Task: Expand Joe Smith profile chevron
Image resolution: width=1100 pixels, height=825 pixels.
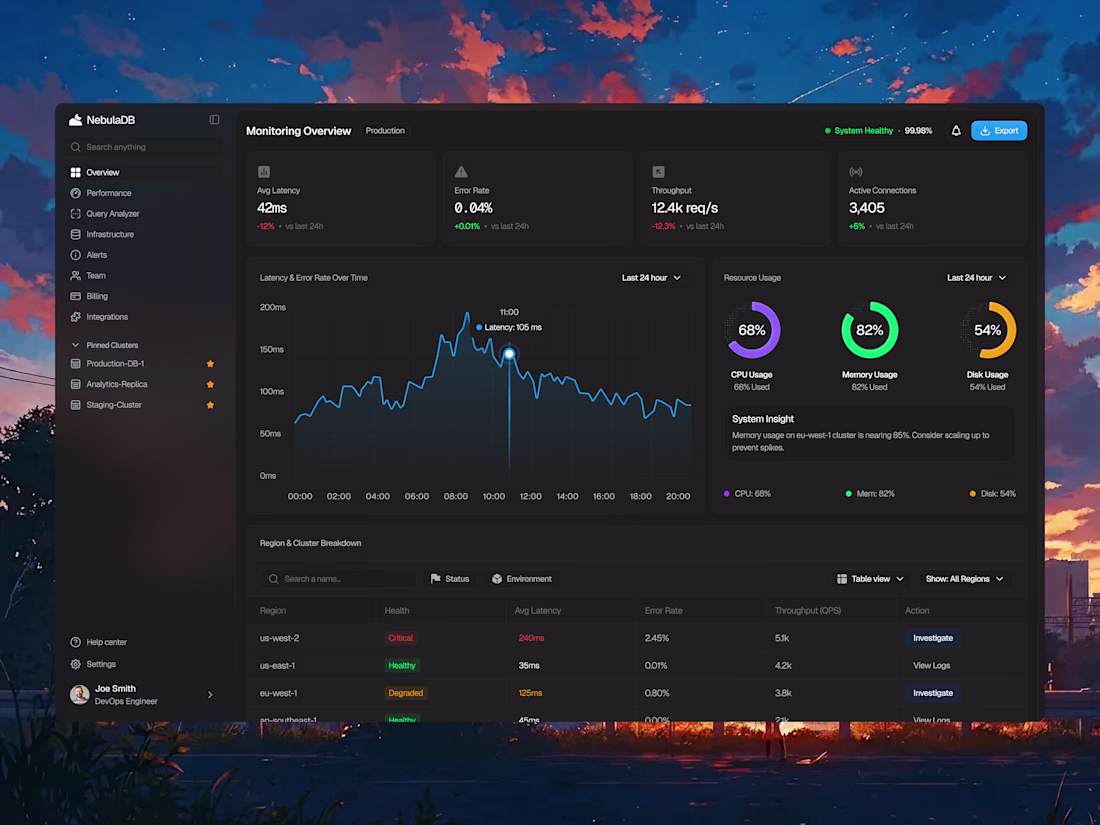Action: (x=210, y=695)
